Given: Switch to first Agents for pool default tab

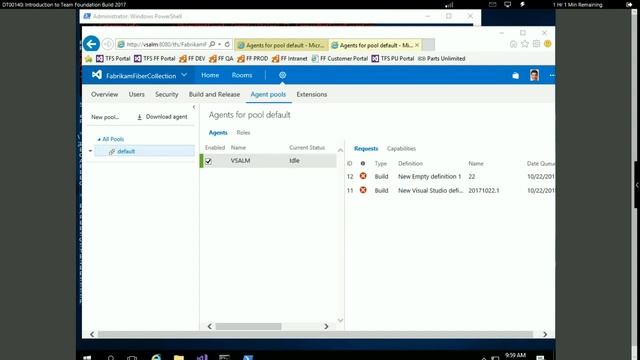Looking at the screenshot, I should (282, 45).
